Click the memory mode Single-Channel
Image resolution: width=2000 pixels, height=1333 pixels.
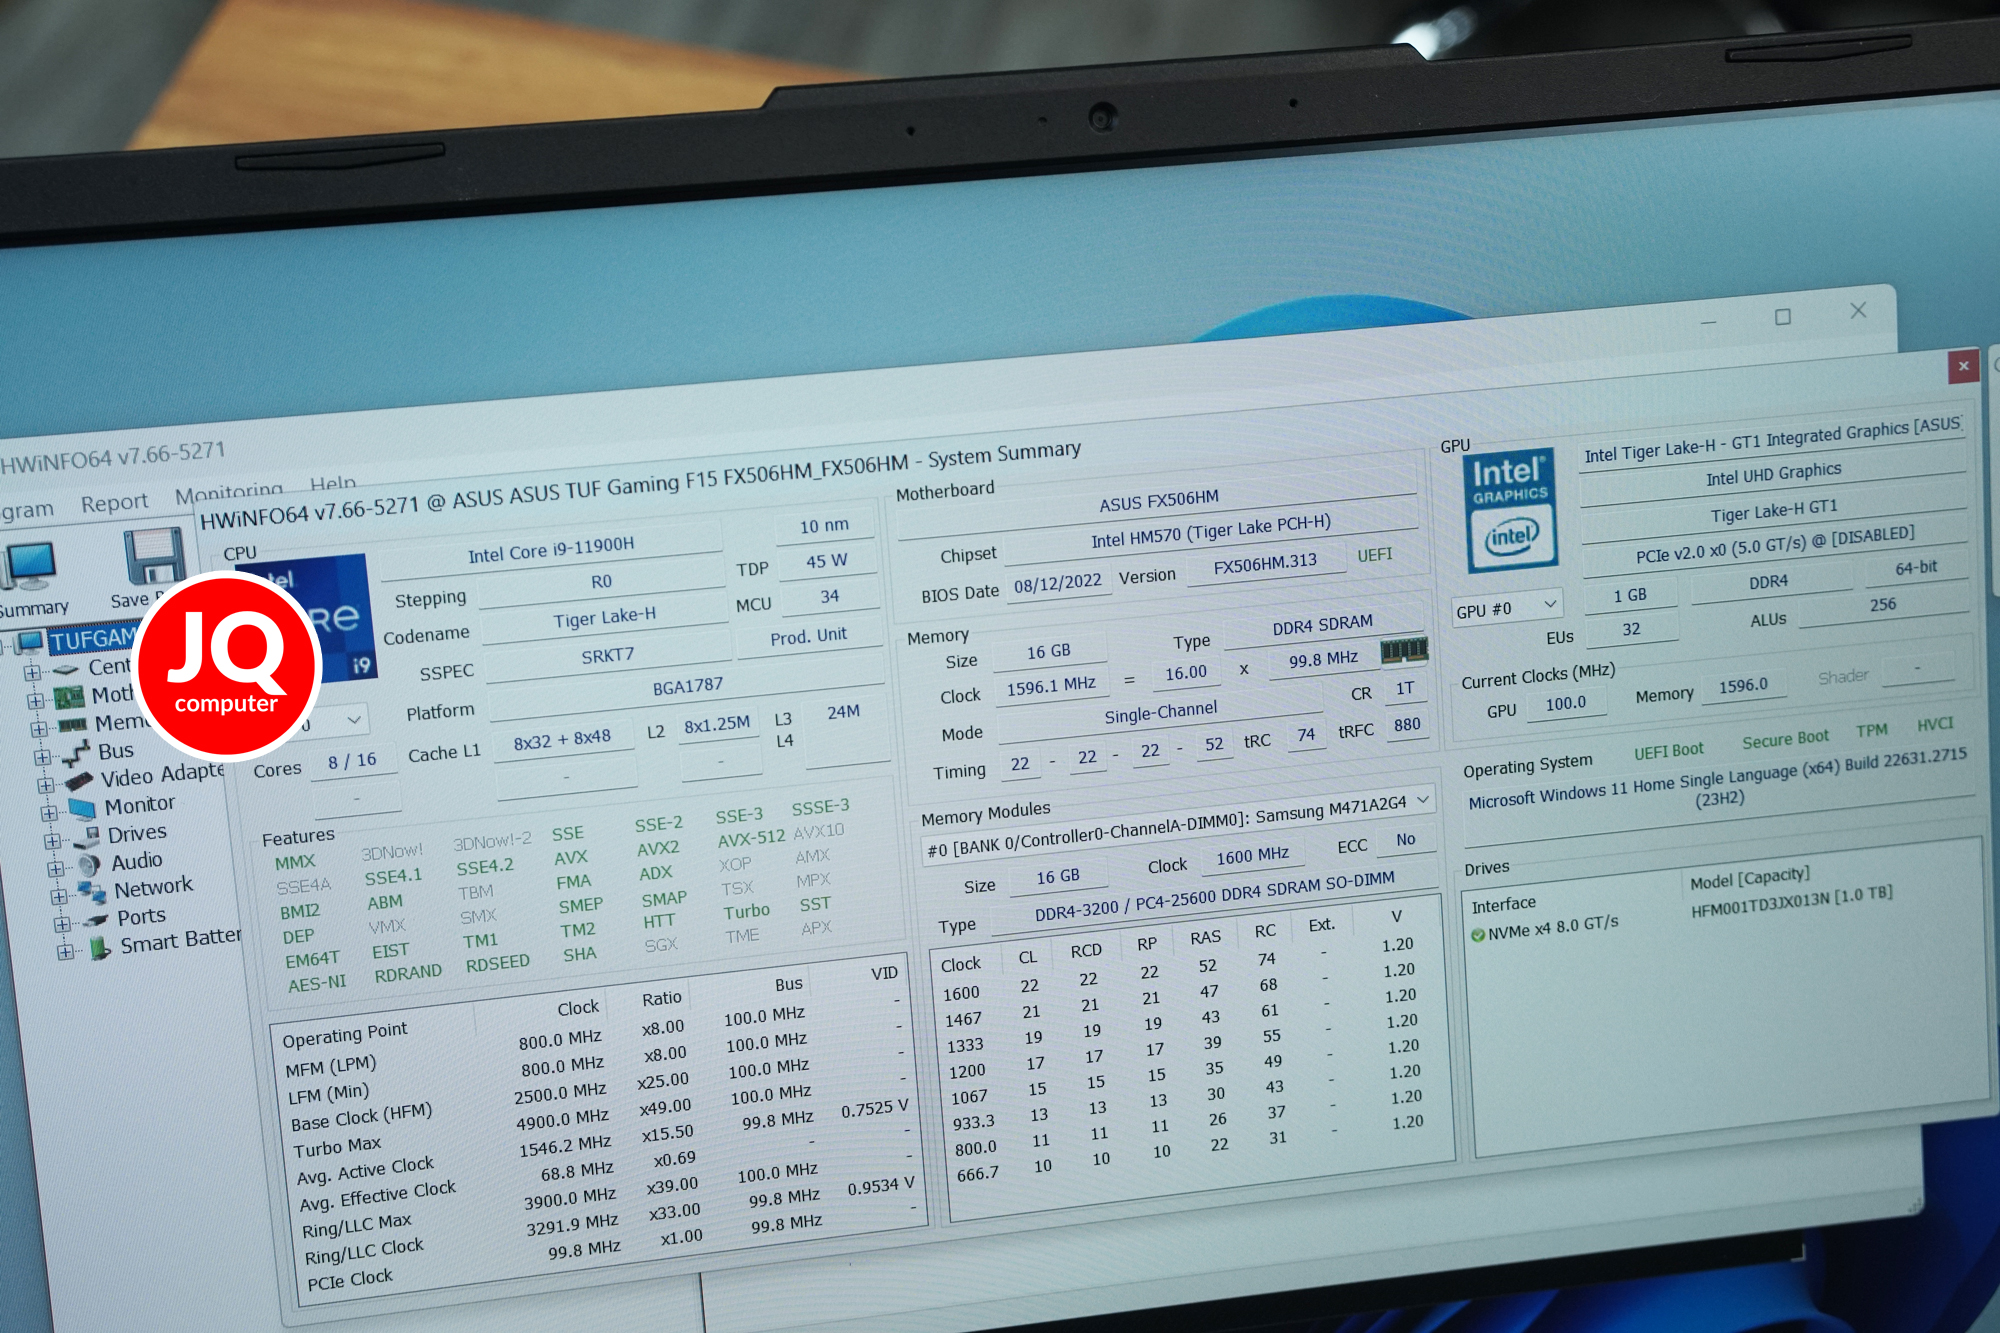1160,714
